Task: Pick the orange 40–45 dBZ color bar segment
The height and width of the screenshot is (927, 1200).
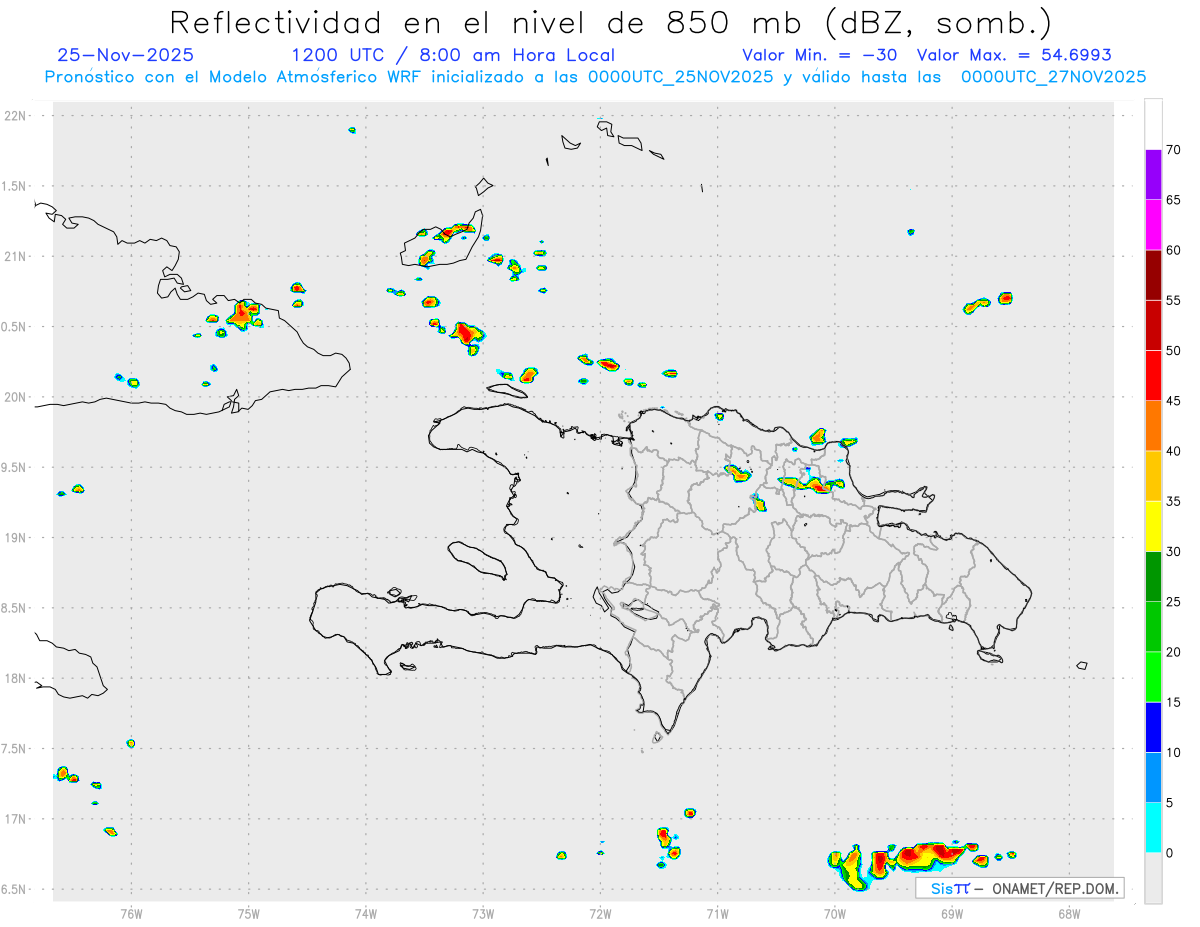Action: click(x=1153, y=425)
